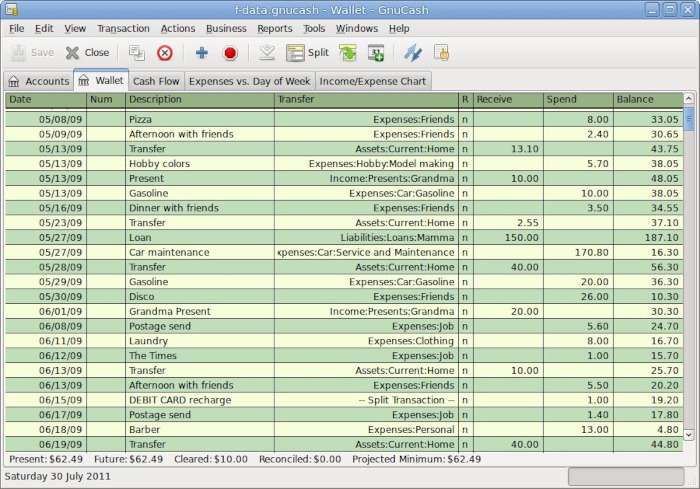The height and width of the screenshot is (489, 700).
Task: Click the Hobby colors description cell
Action: pyautogui.click(x=200, y=164)
